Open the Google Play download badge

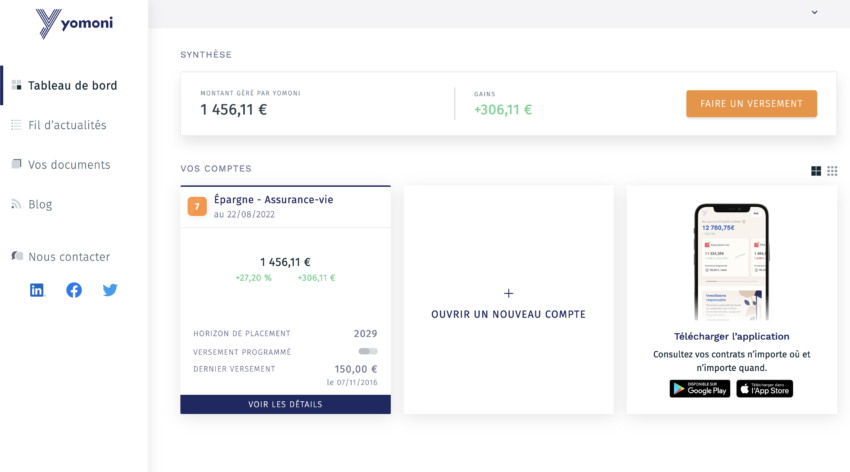[700, 389]
